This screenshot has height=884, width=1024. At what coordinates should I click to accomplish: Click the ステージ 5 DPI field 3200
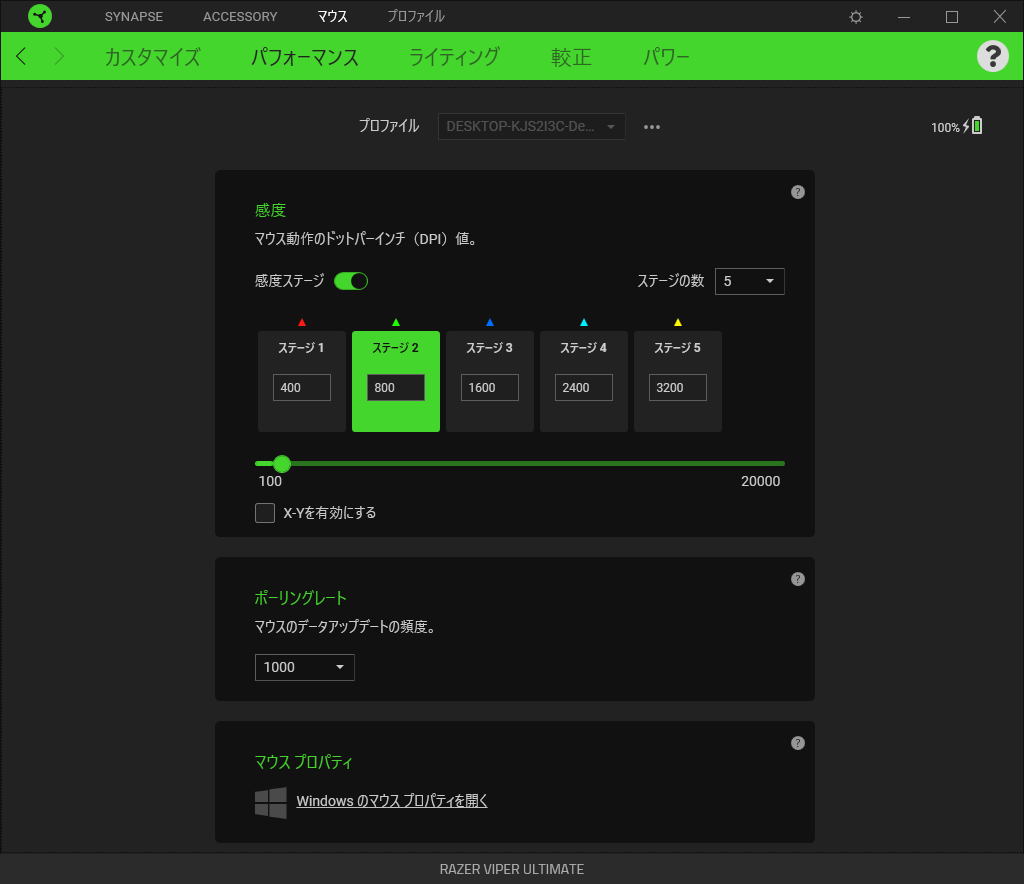(x=678, y=388)
